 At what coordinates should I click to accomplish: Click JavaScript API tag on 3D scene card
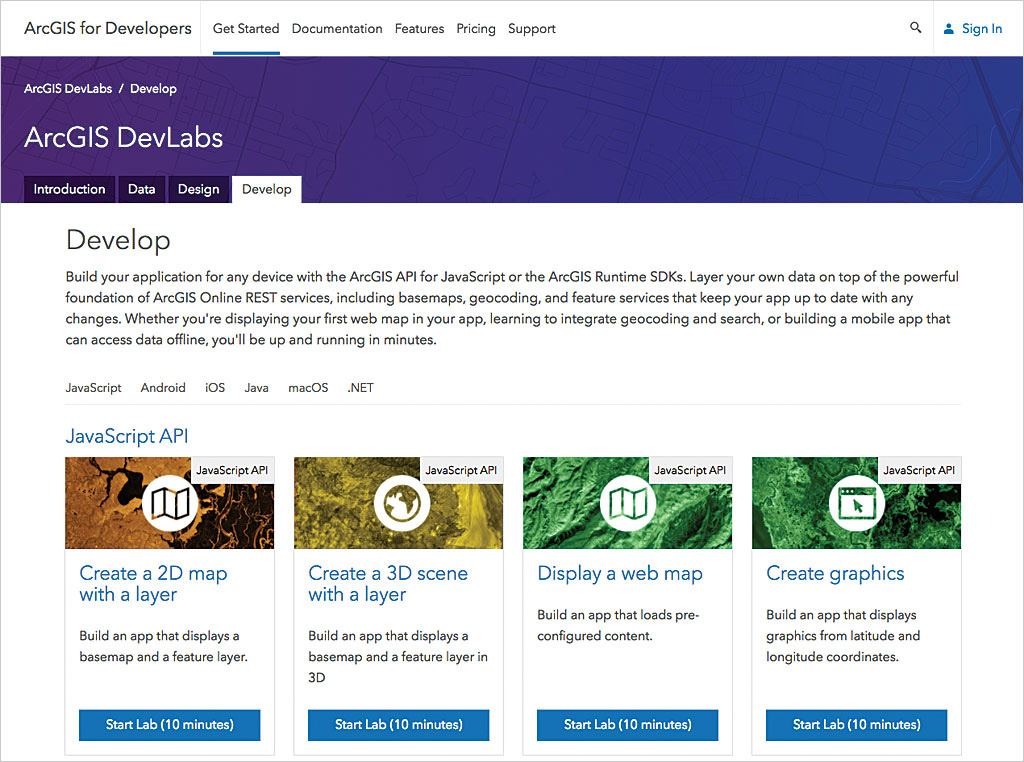461,470
